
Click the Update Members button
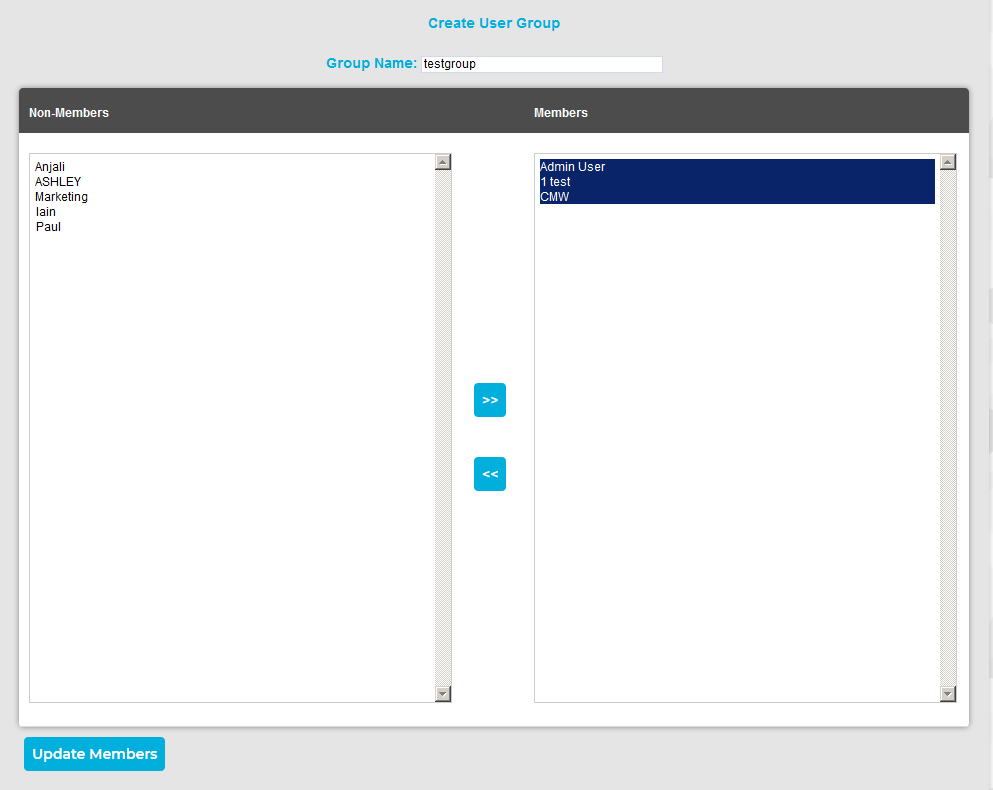coord(94,754)
